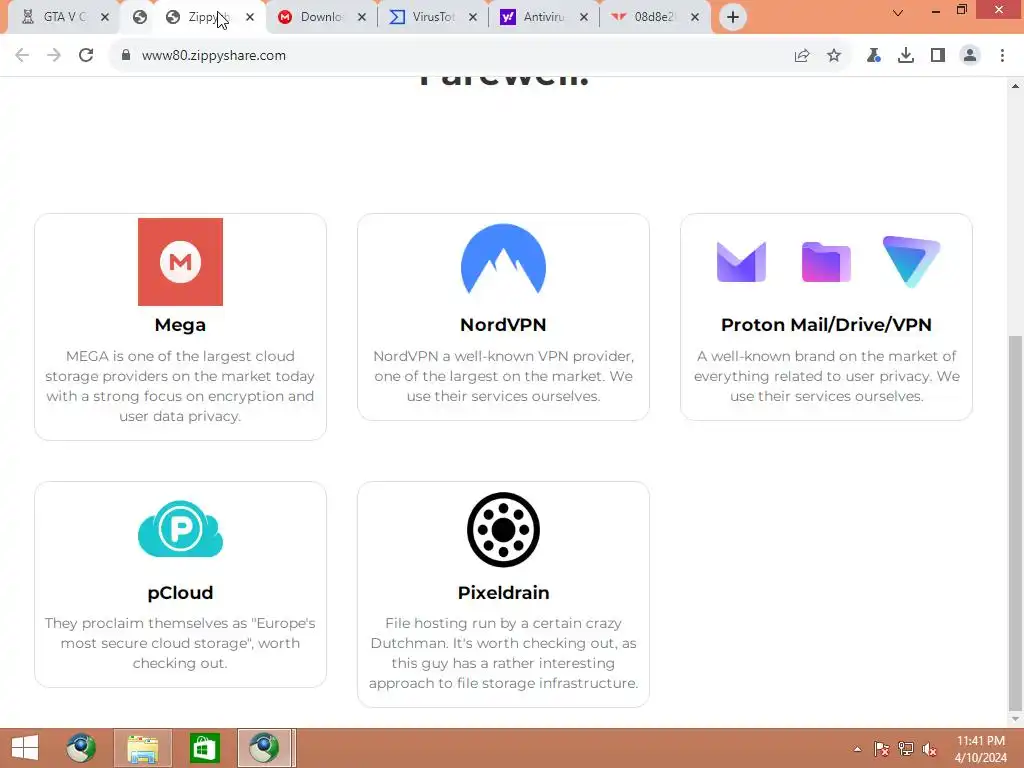Open the Action Center flag icon
The image size is (1024, 768).
pos(881,749)
